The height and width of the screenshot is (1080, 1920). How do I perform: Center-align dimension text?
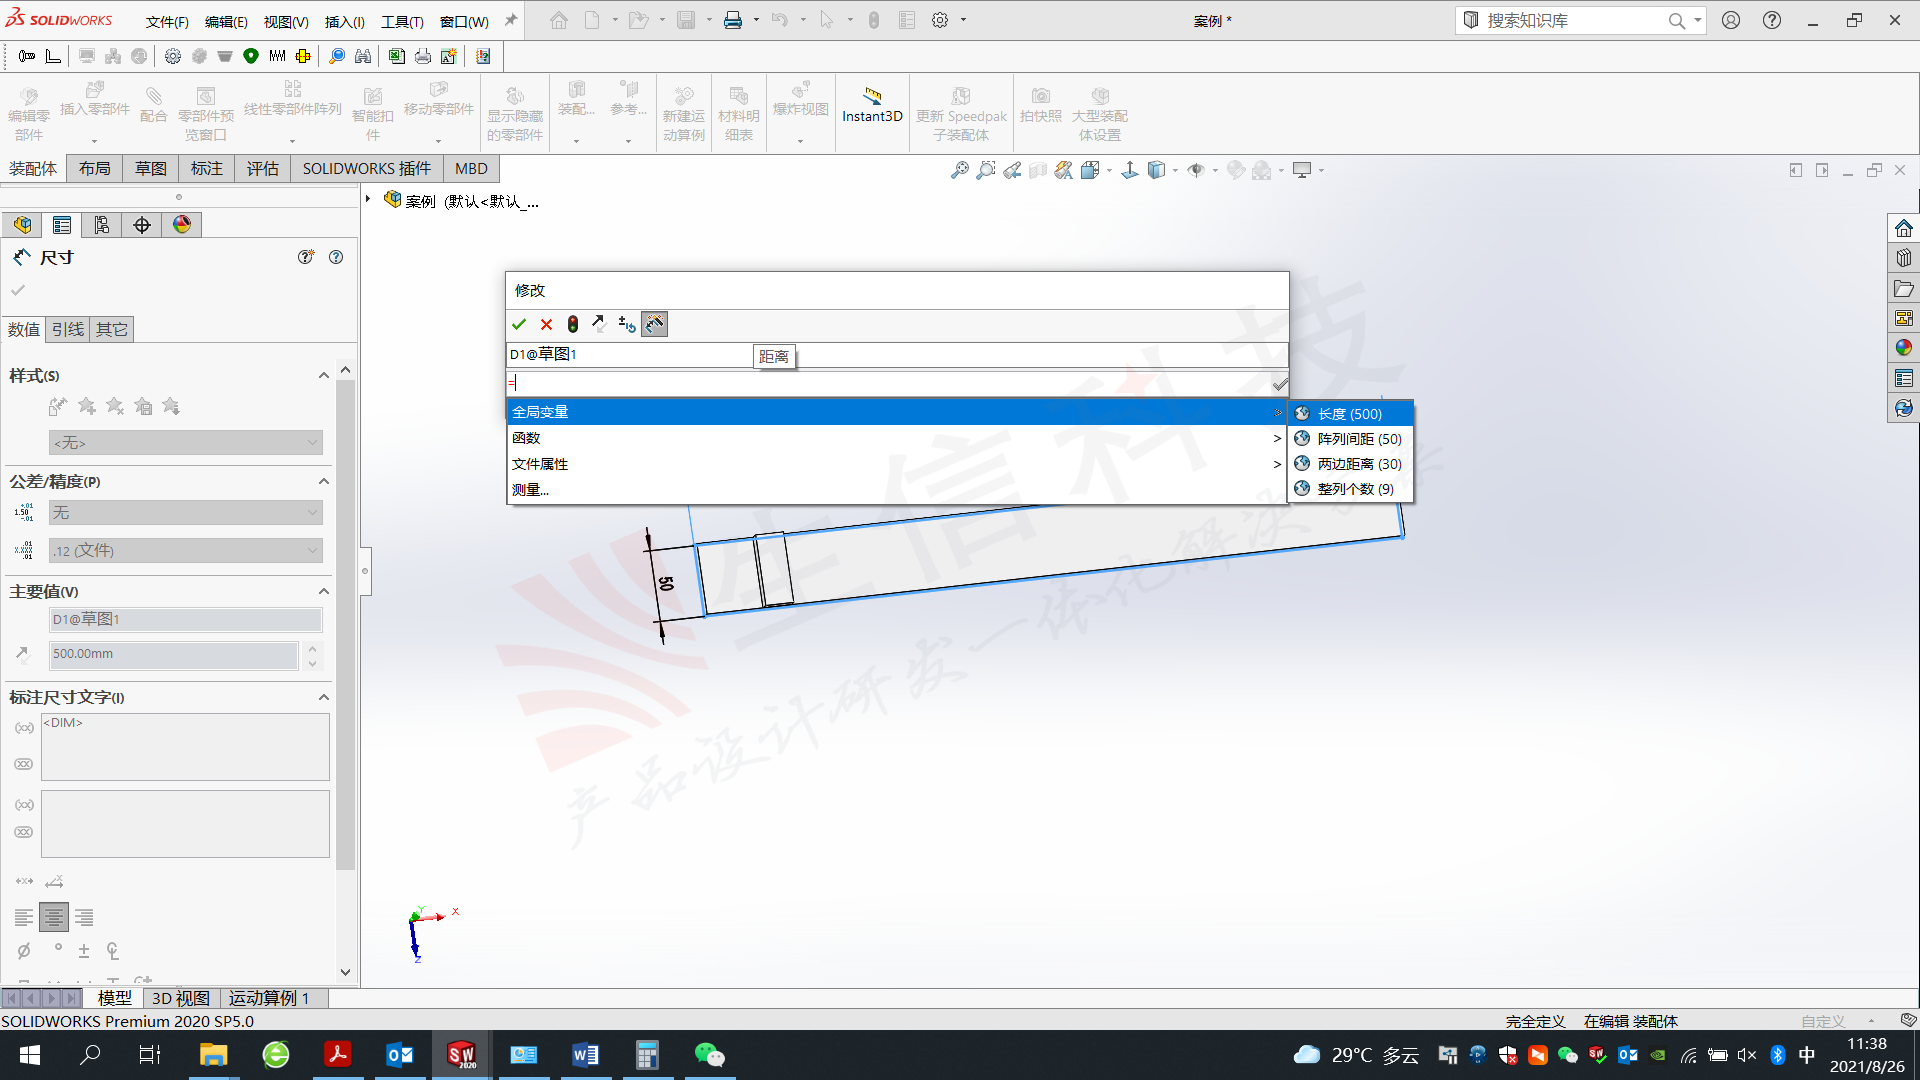click(54, 917)
